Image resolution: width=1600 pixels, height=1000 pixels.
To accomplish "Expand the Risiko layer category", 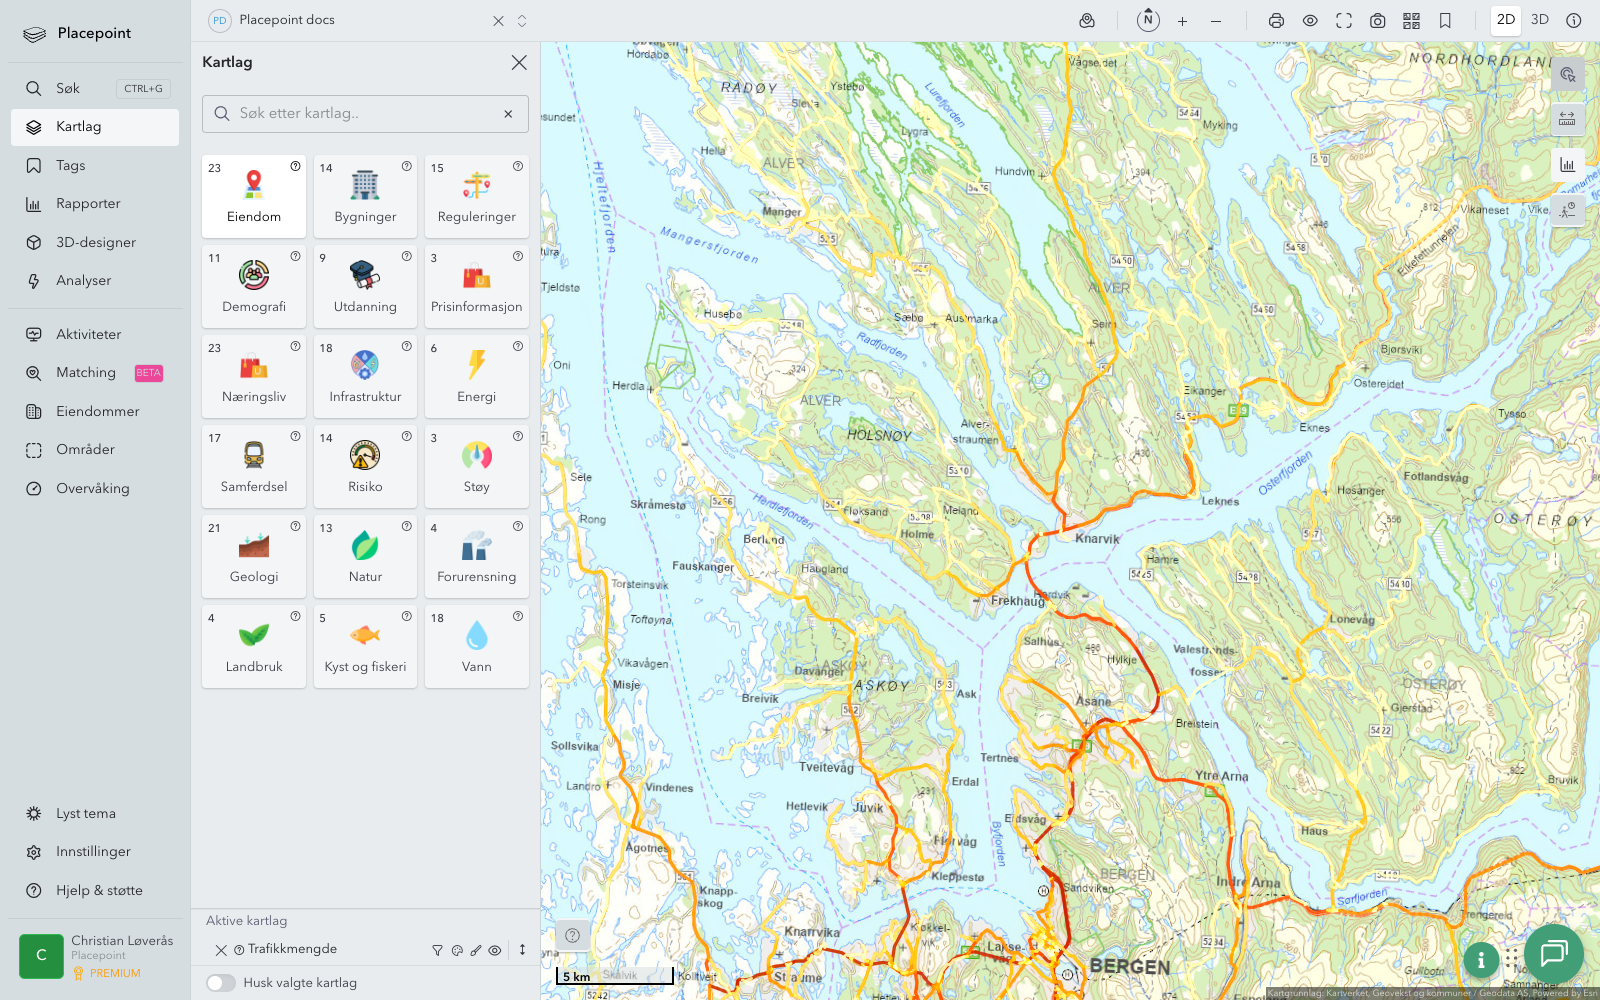I will point(365,466).
